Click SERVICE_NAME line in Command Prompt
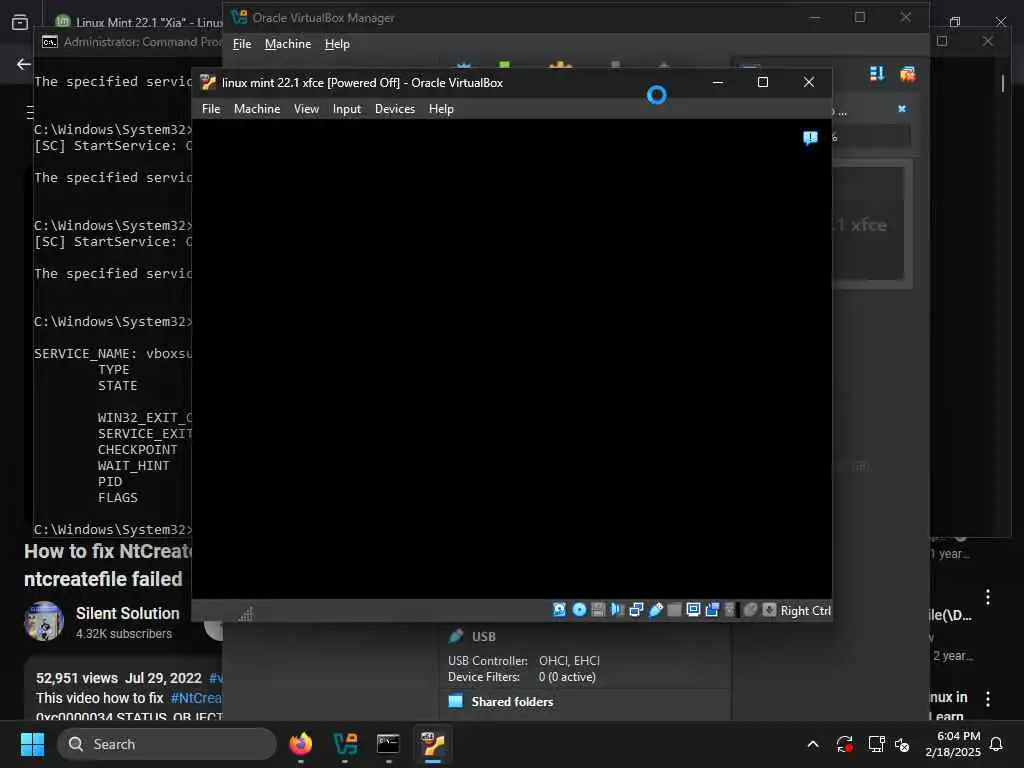The width and height of the screenshot is (1024, 768). click(x=113, y=354)
